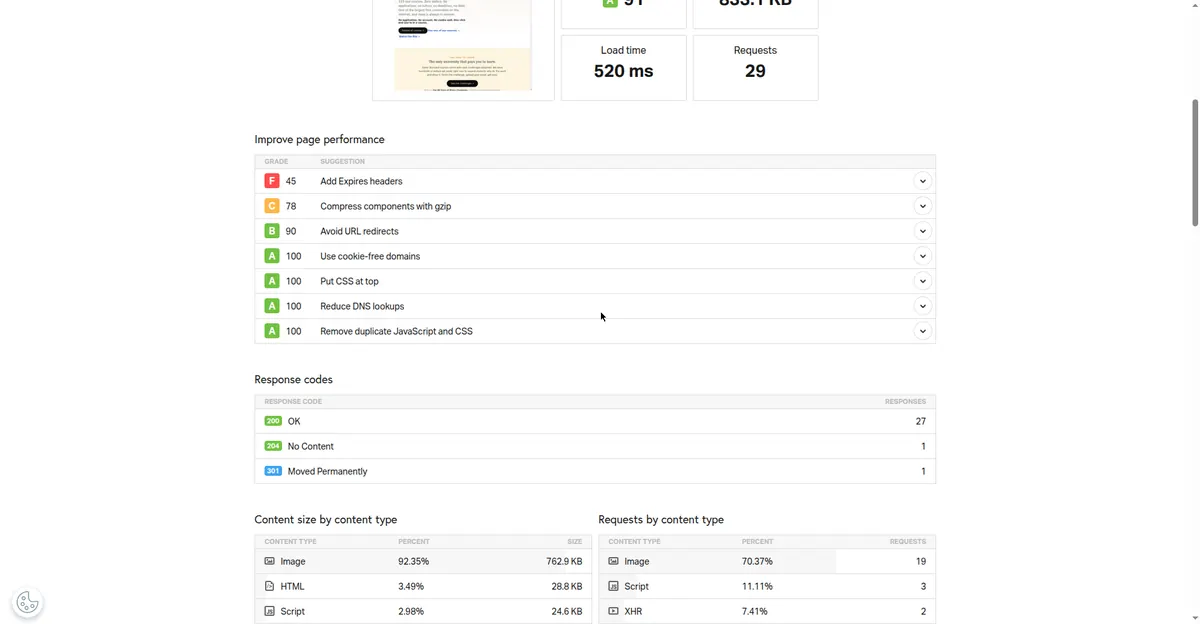This screenshot has width=1200, height=624.
Task: Click the '28.8 KB' HTML size value
Action: pos(566,586)
